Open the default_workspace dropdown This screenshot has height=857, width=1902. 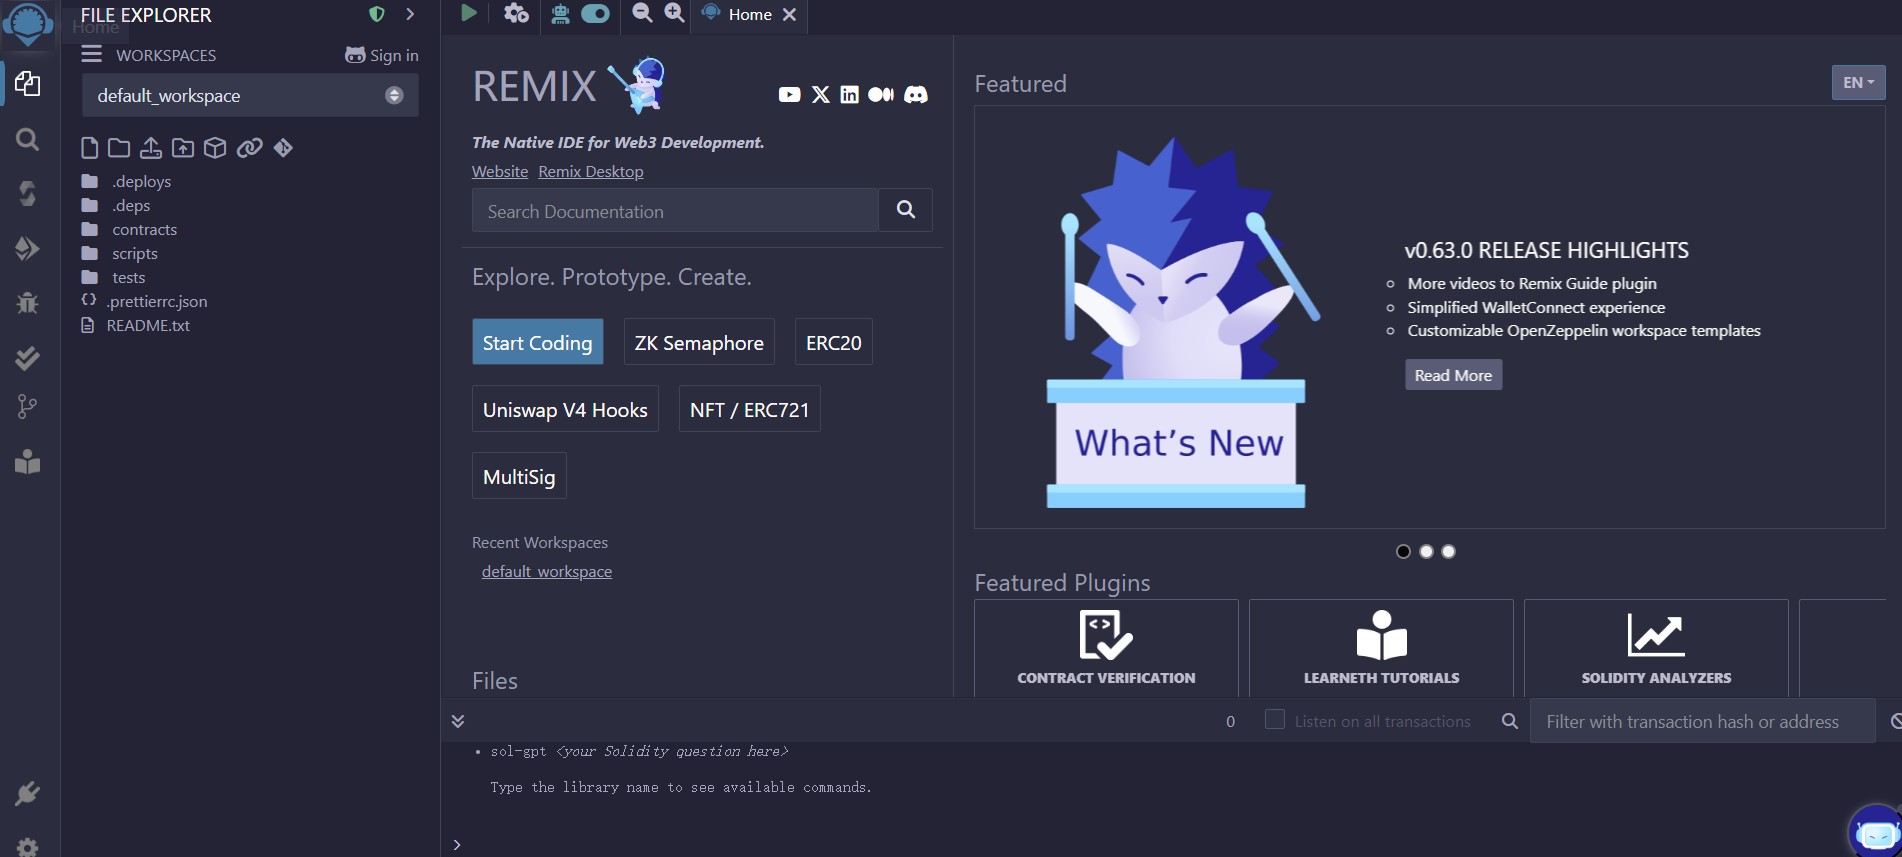click(250, 96)
